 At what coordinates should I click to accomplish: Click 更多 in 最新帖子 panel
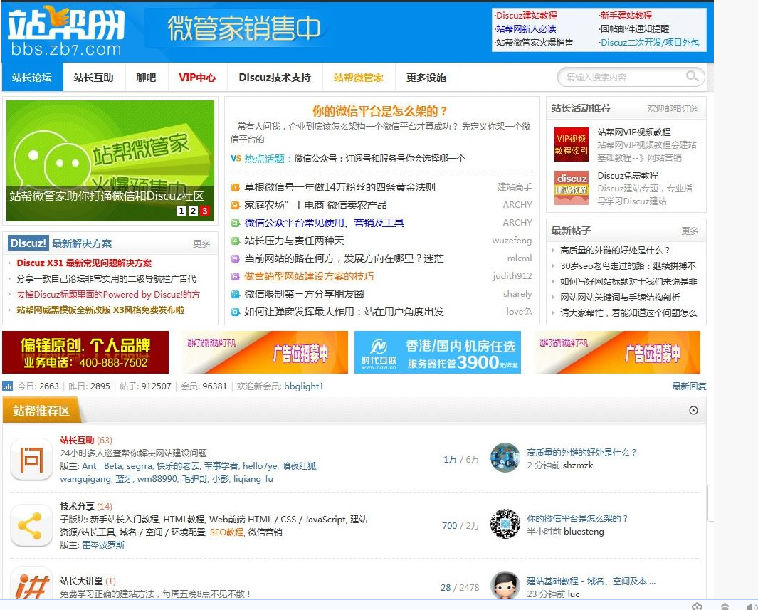[x=690, y=231]
